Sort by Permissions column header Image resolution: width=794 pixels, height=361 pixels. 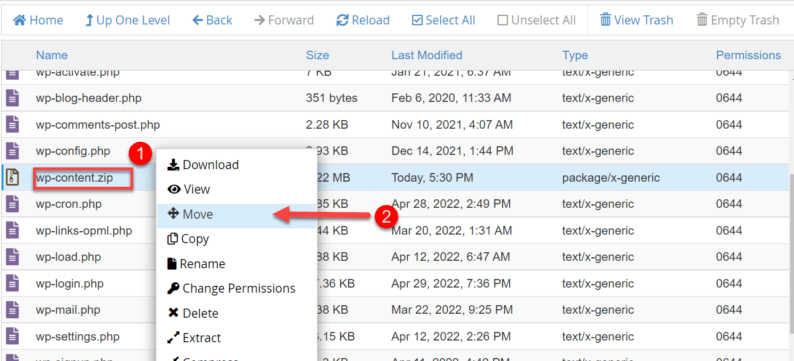[x=748, y=55]
